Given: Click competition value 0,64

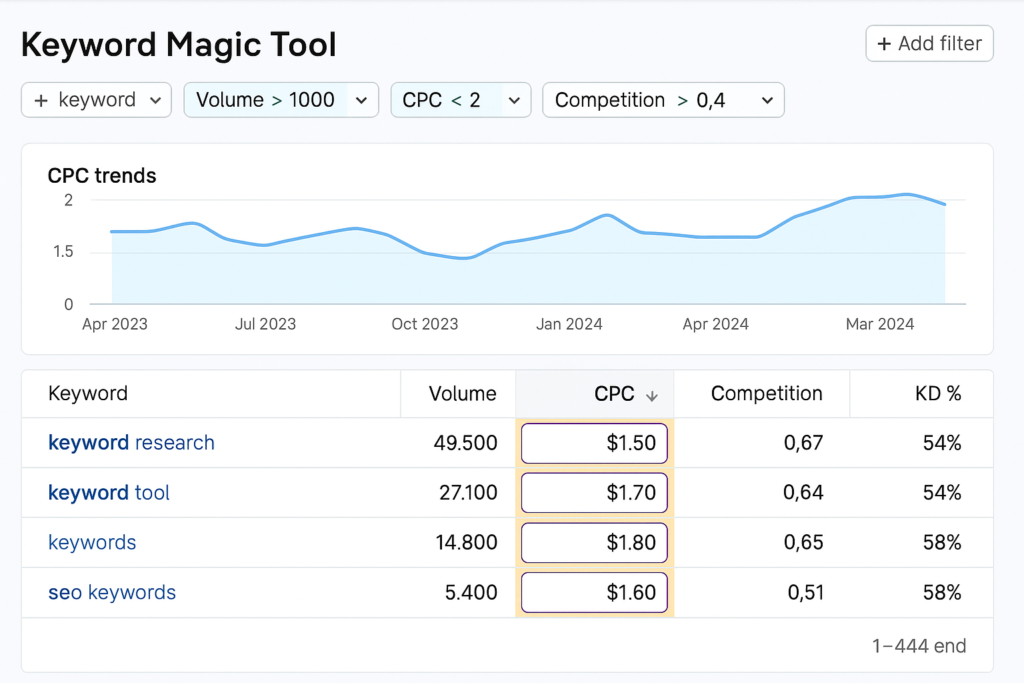Looking at the screenshot, I should (x=803, y=493).
